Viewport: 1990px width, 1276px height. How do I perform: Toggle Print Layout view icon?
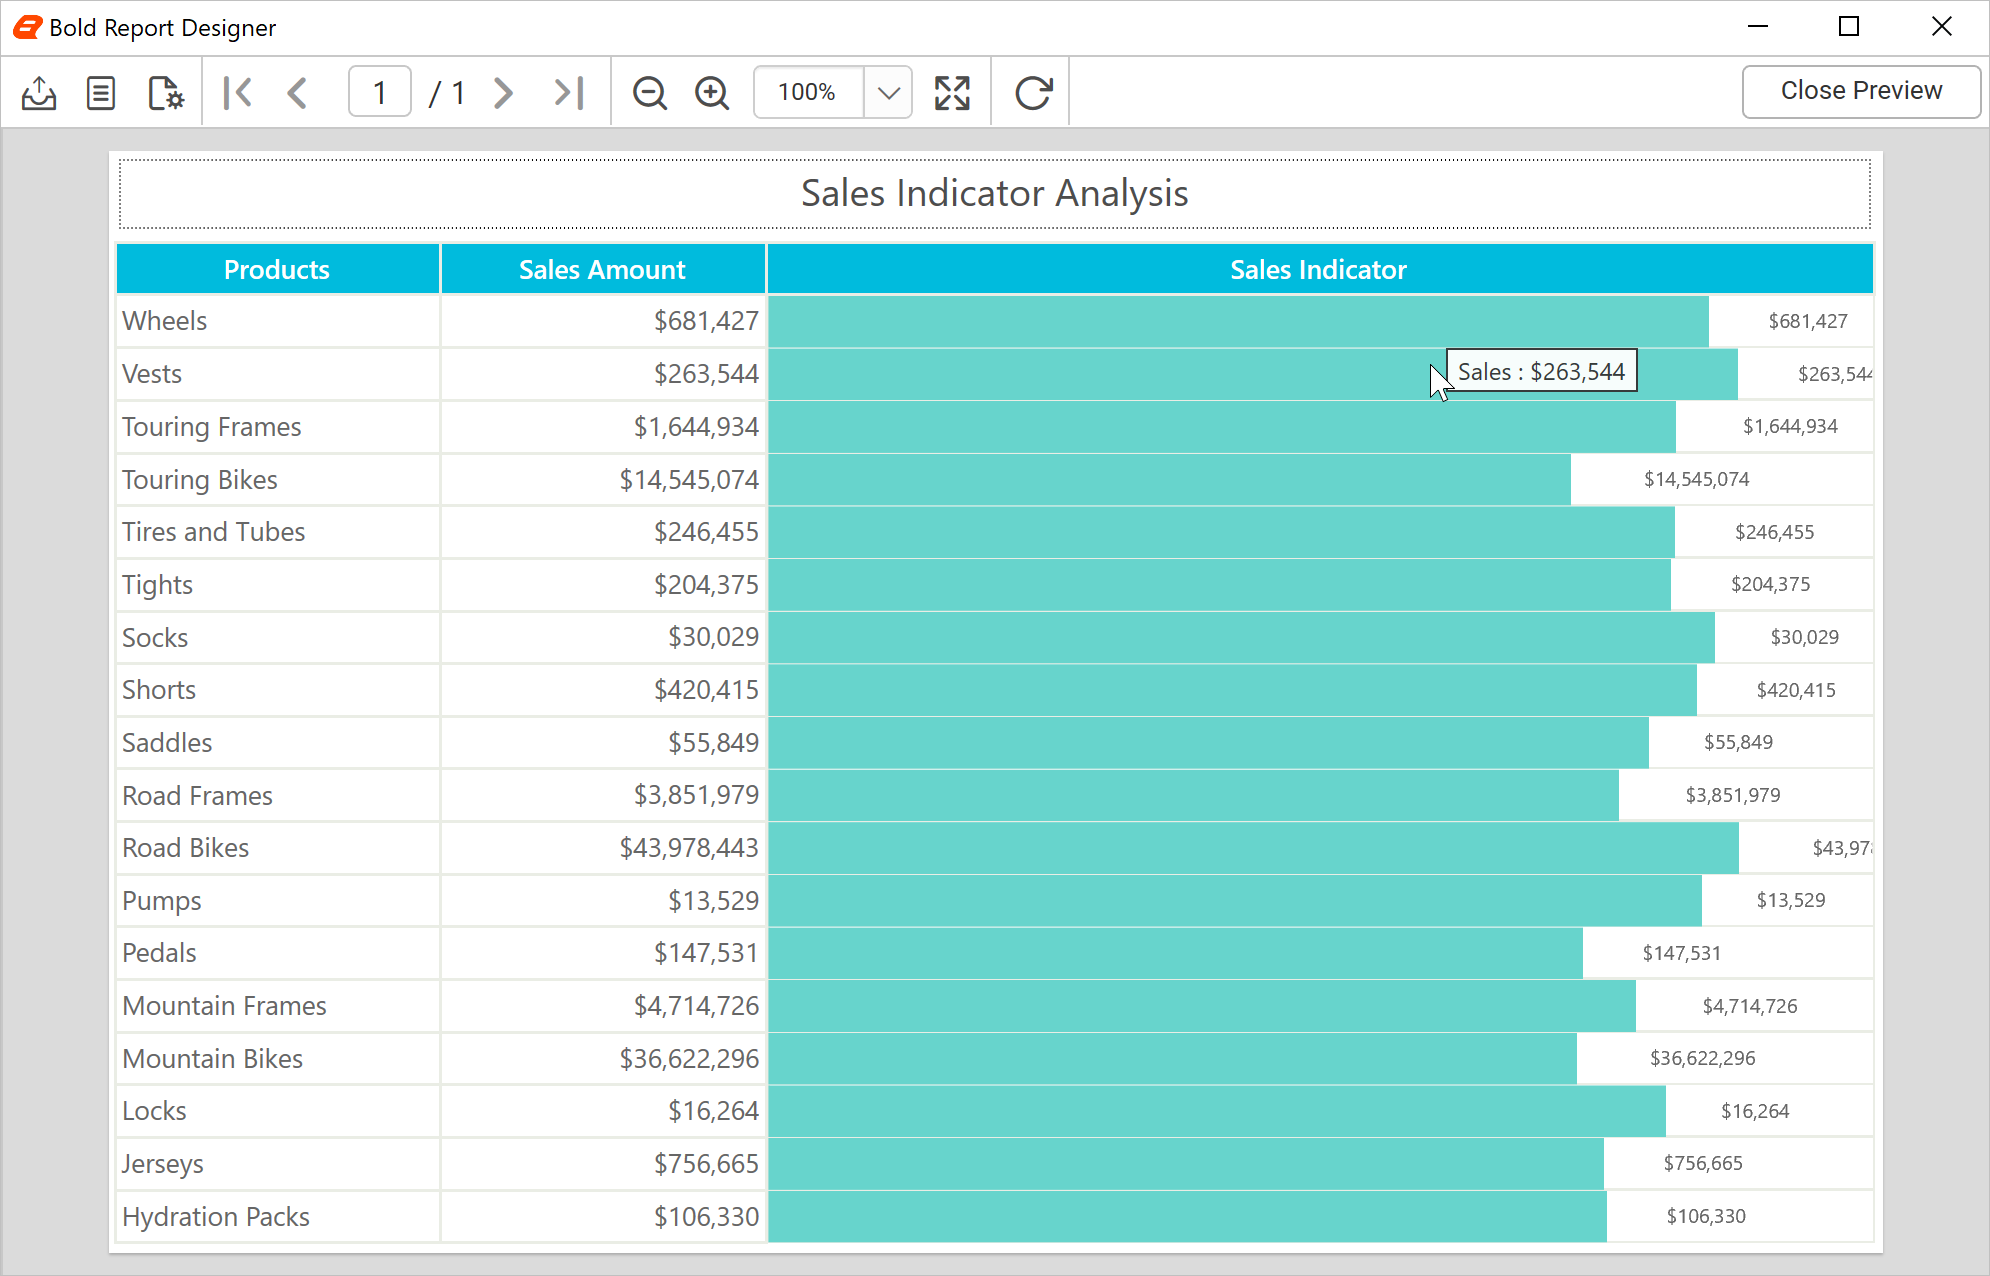tap(101, 93)
